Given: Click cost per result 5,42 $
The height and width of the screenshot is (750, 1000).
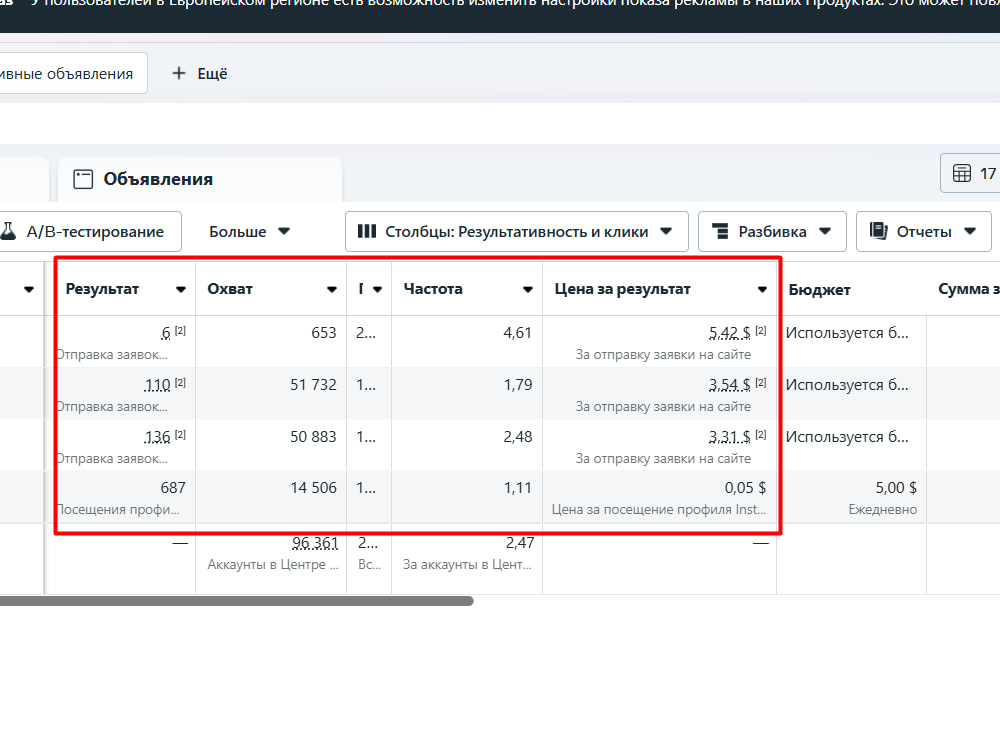Looking at the screenshot, I should pyautogui.click(x=730, y=333).
